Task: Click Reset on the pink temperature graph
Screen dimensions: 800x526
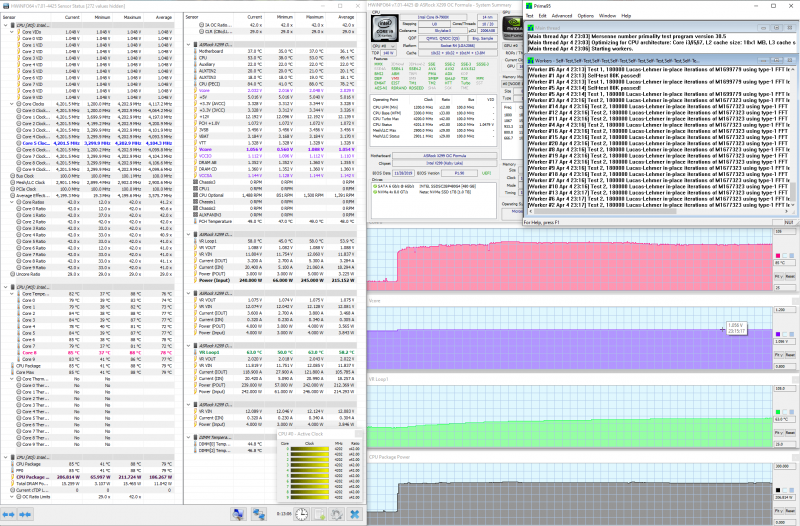Action: pyautogui.click(x=790, y=277)
